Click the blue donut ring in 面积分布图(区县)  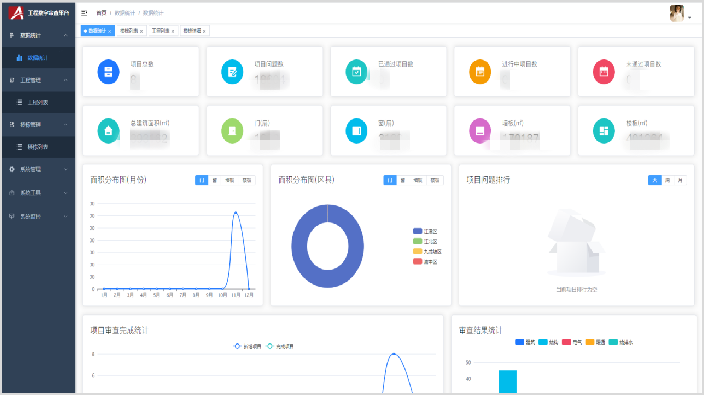click(x=299, y=246)
